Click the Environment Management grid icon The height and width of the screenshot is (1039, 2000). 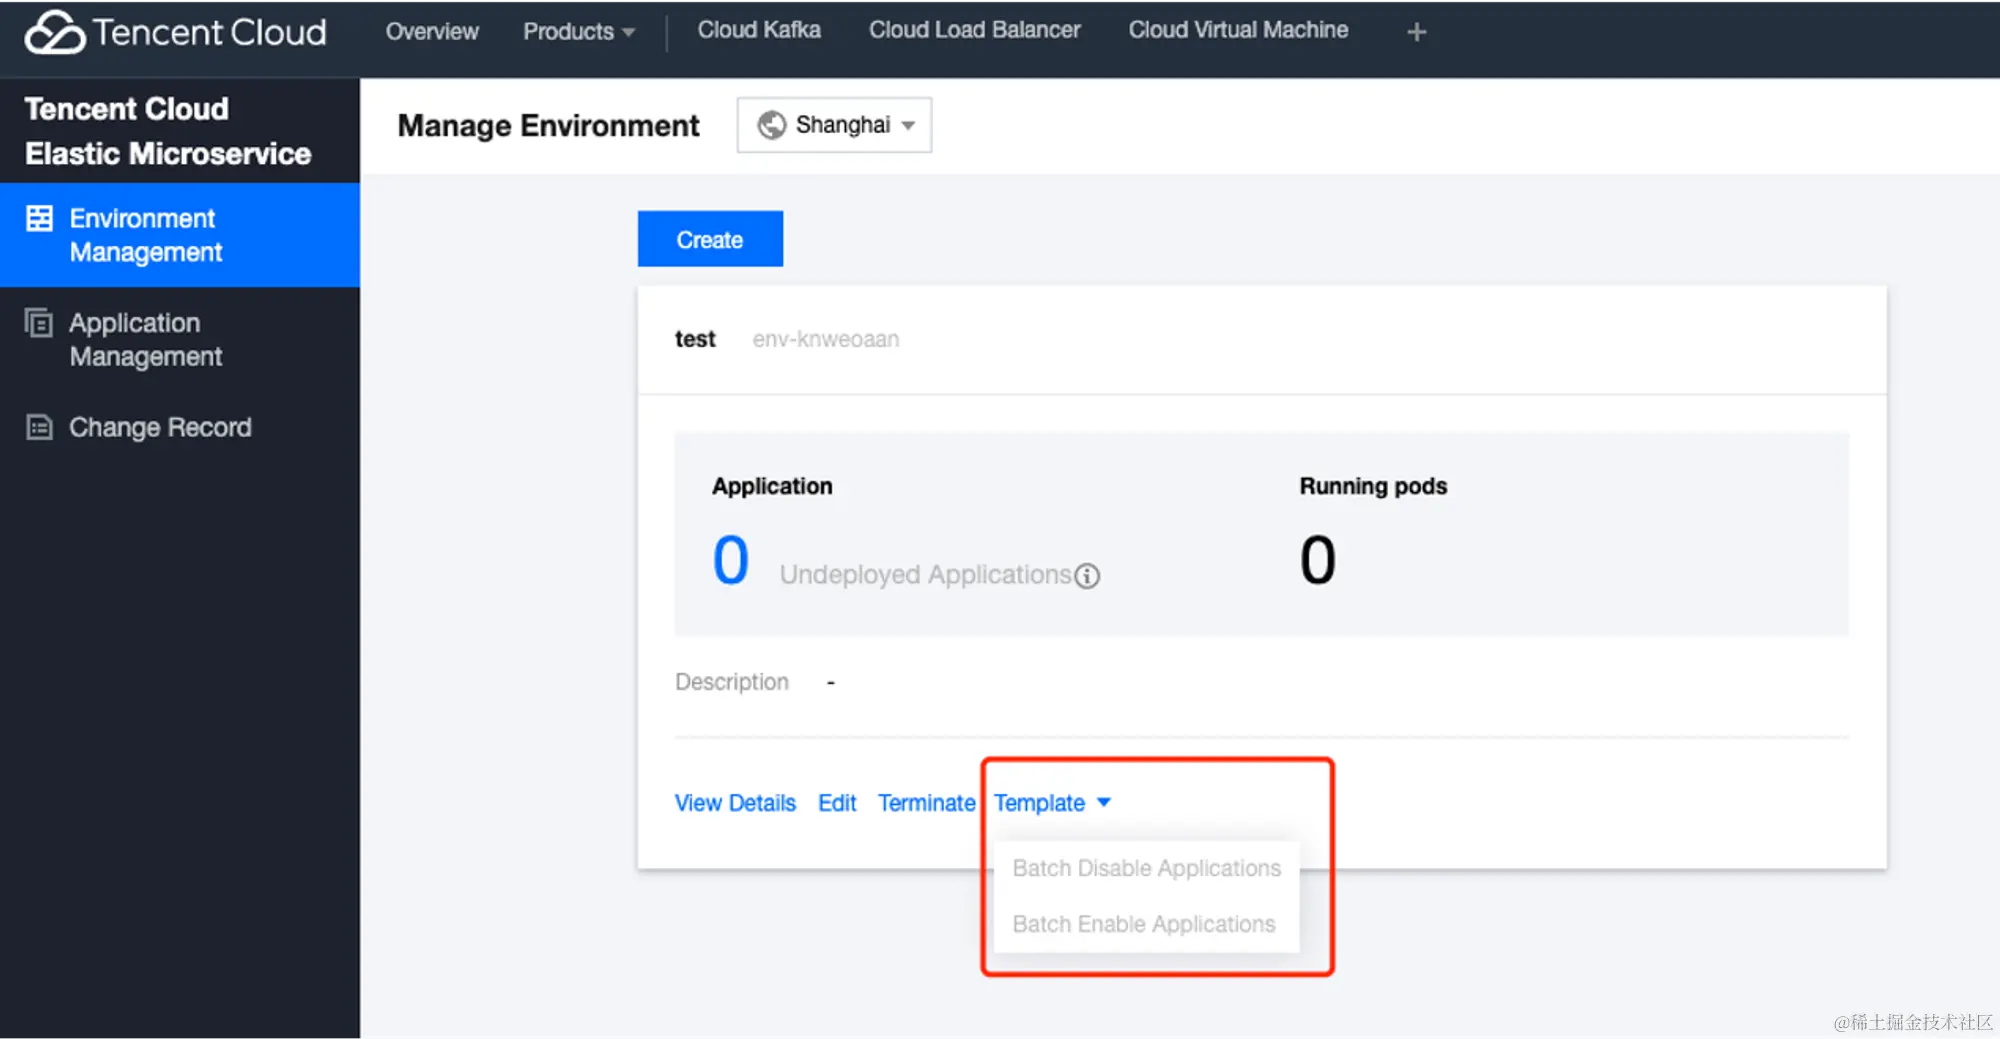pos(39,218)
